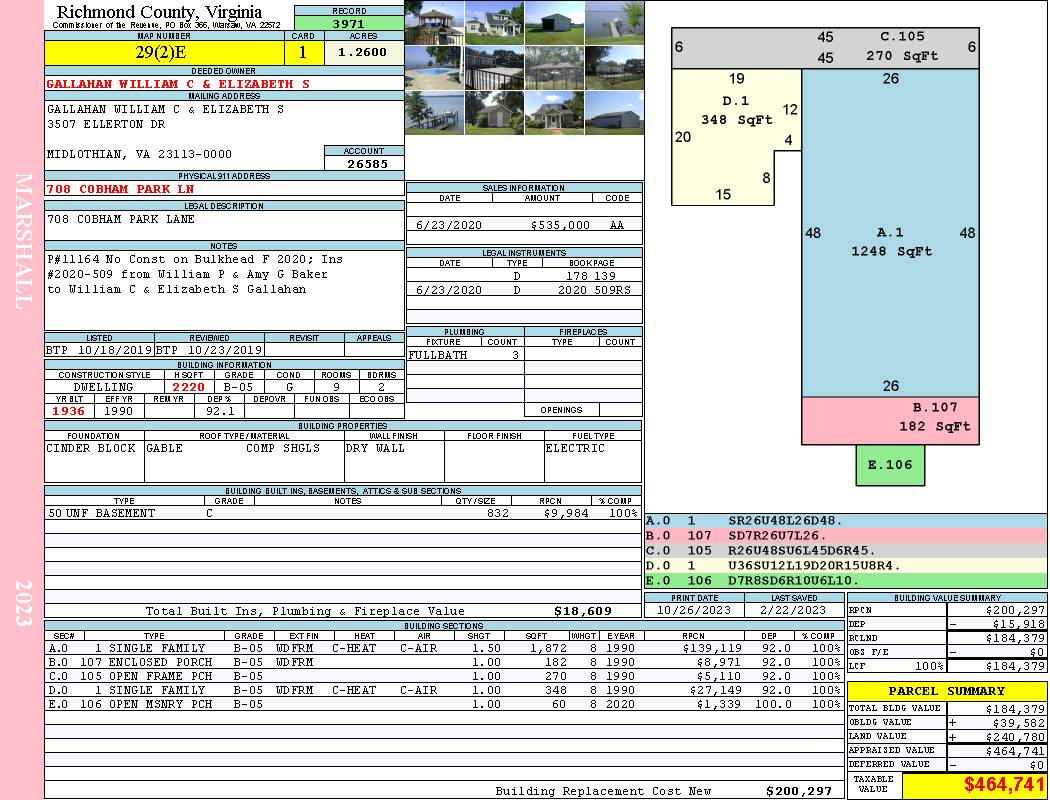Click the physical address 708 COBHAM PARK LN

[121, 189]
